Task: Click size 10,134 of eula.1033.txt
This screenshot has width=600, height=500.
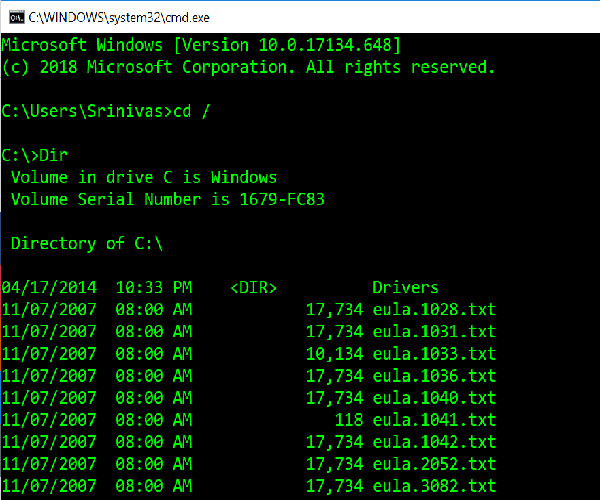Action: click(334, 354)
